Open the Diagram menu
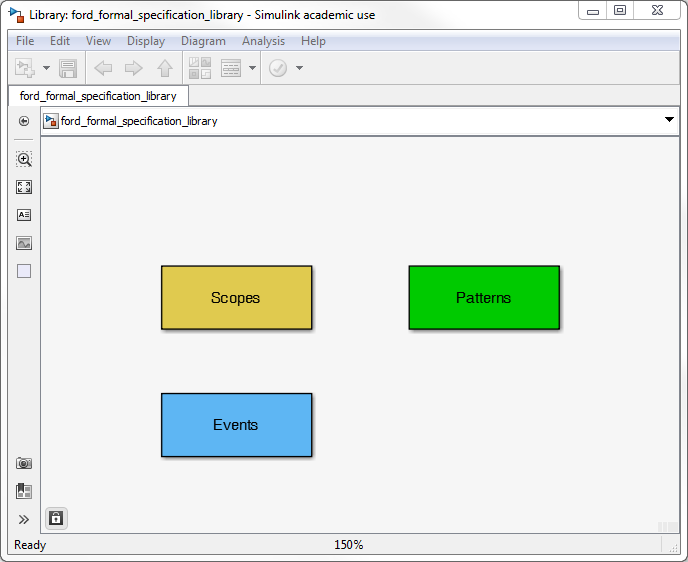Screen dimensions: 688x562 click(203, 41)
